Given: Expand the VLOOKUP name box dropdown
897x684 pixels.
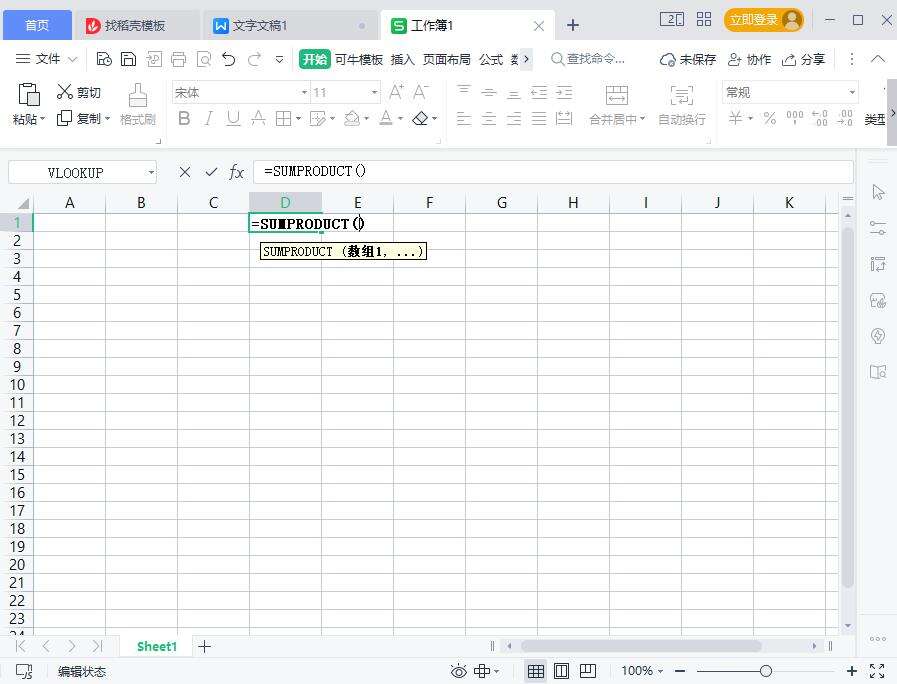Looking at the screenshot, I should (151, 173).
